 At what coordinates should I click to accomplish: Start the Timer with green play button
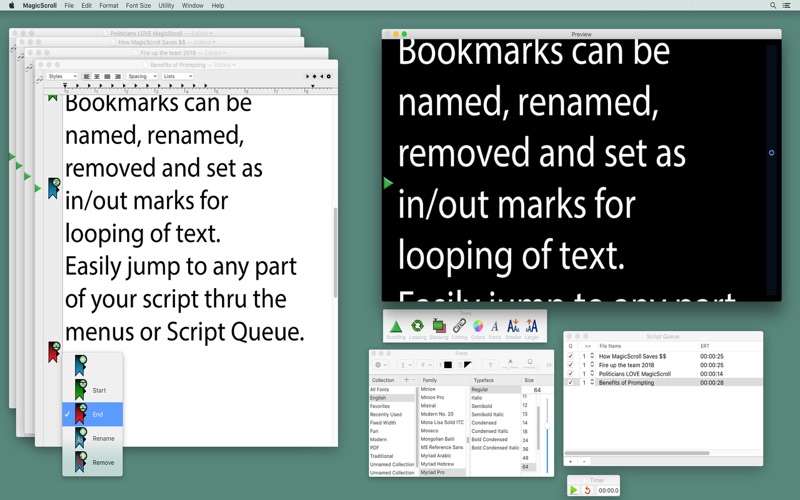(x=573, y=490)
